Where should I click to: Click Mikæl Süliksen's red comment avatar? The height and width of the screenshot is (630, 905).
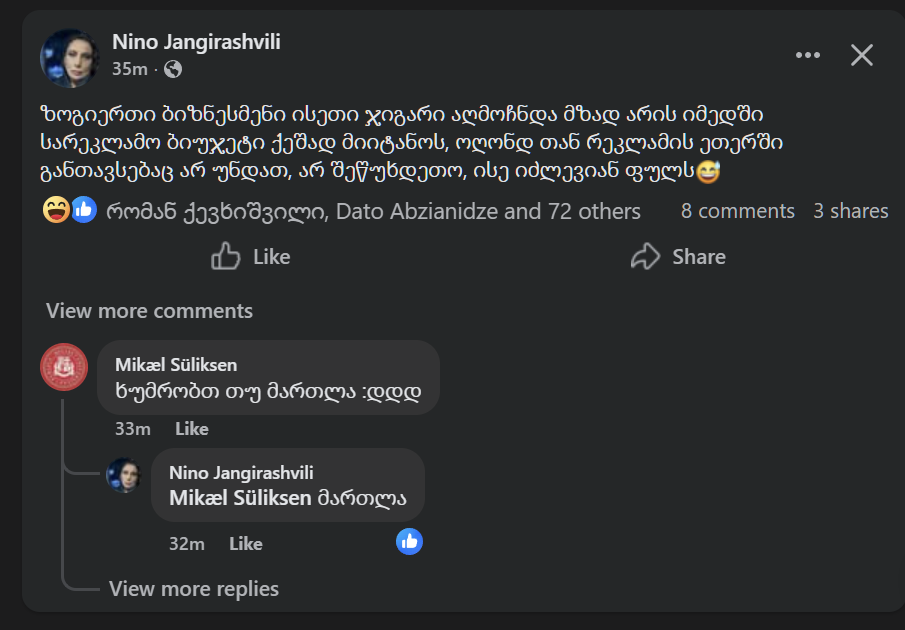63,367
